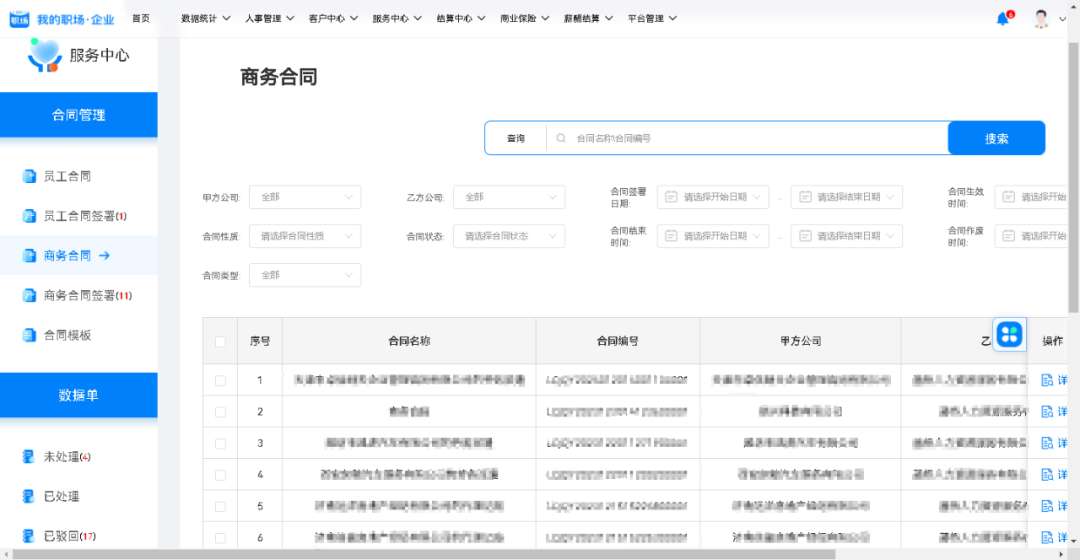Click the 数据单 section header
The width and height of the screenshot is (1080, 560).
coord(79,395)
